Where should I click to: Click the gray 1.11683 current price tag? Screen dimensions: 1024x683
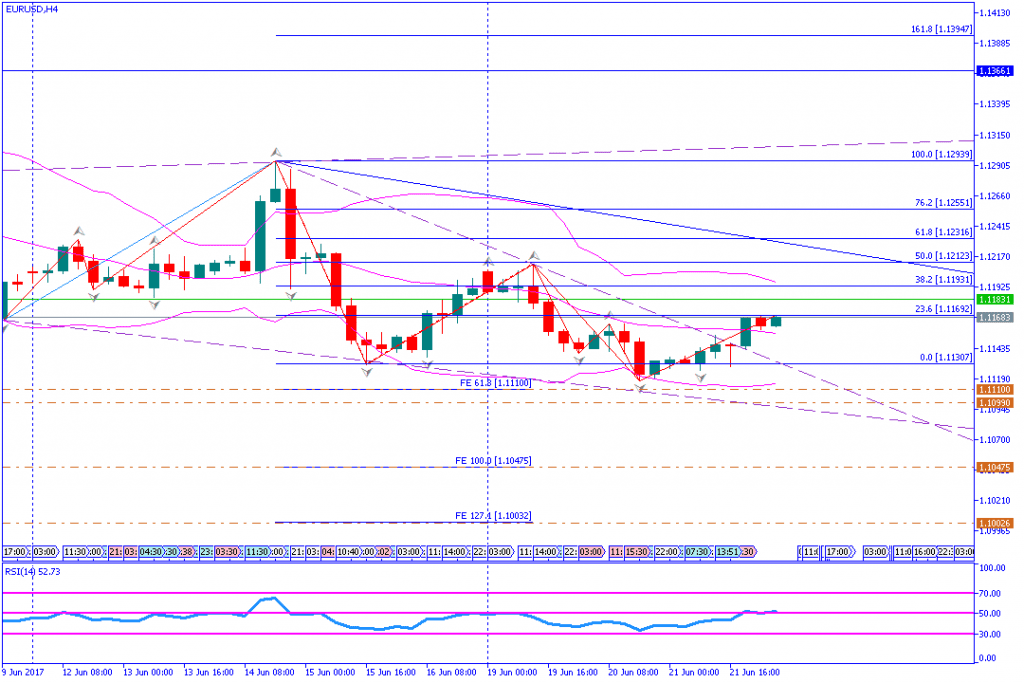(x=998, y=317)
